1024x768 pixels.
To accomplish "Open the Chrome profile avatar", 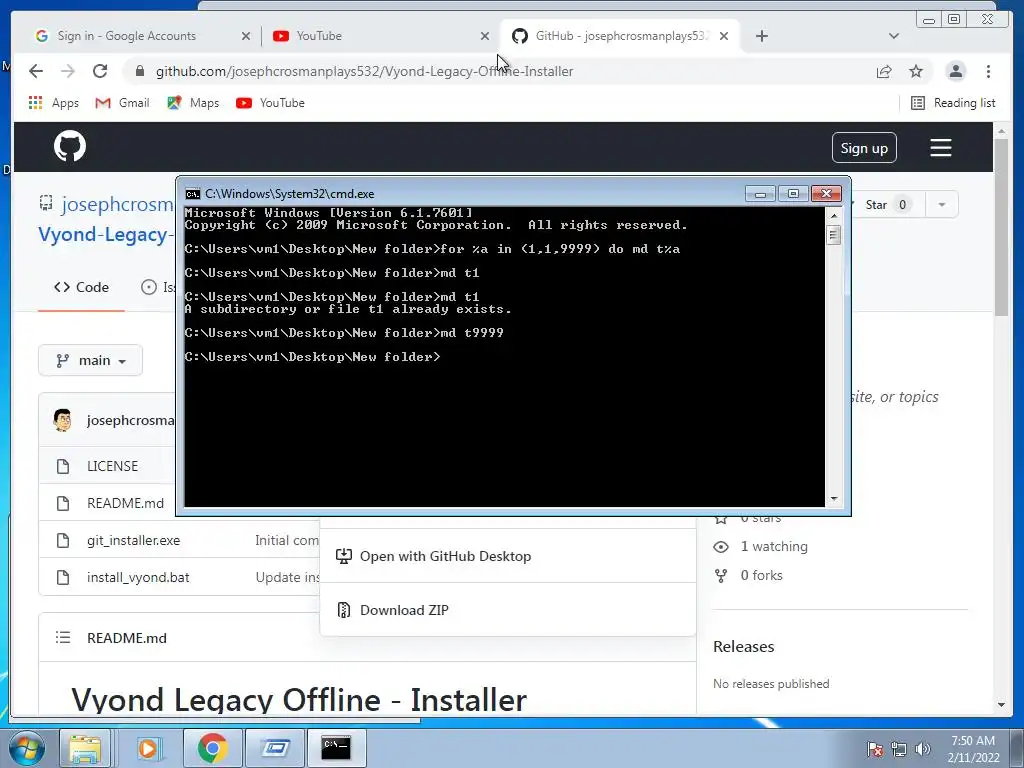I will pos(955,71).
